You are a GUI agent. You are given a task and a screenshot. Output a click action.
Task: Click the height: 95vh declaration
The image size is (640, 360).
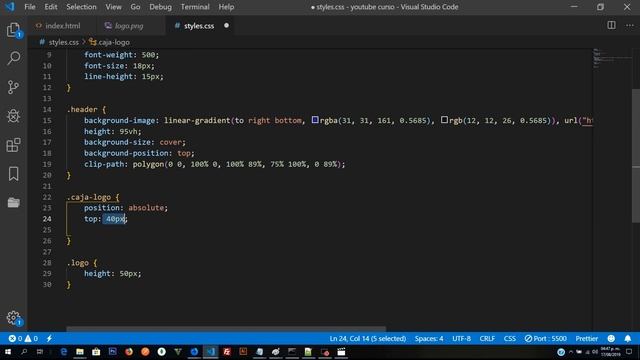coord(113,131)
